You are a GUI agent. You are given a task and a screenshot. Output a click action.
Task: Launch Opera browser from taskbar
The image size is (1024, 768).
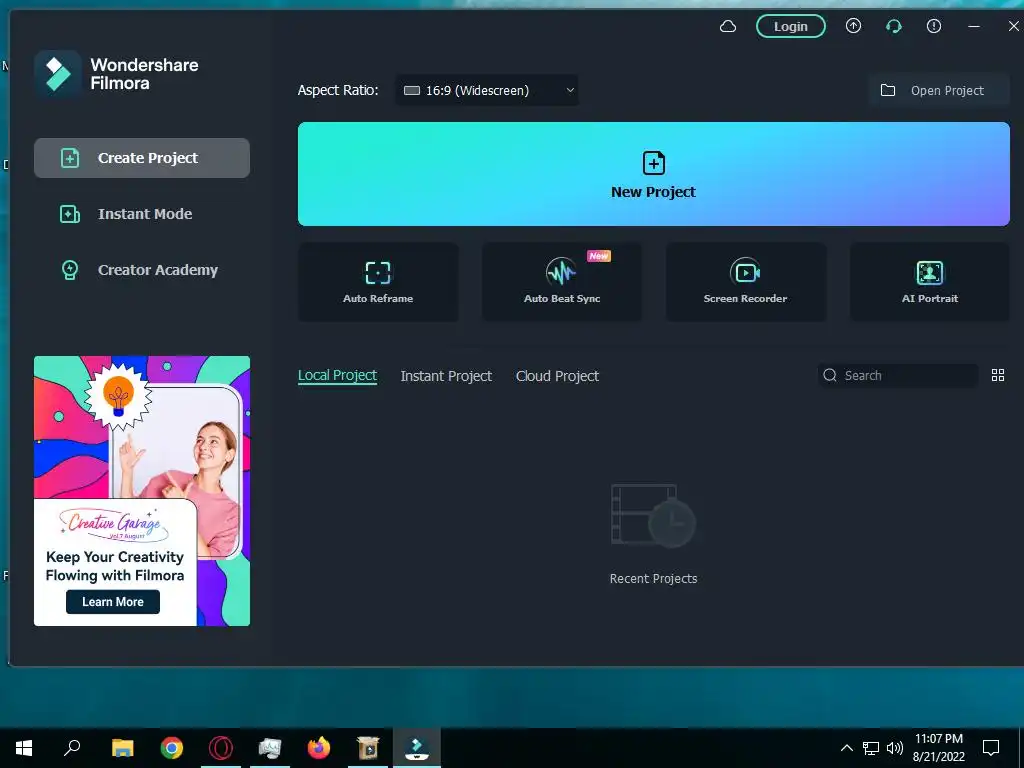pyautogui.click(x=221, y=748)
